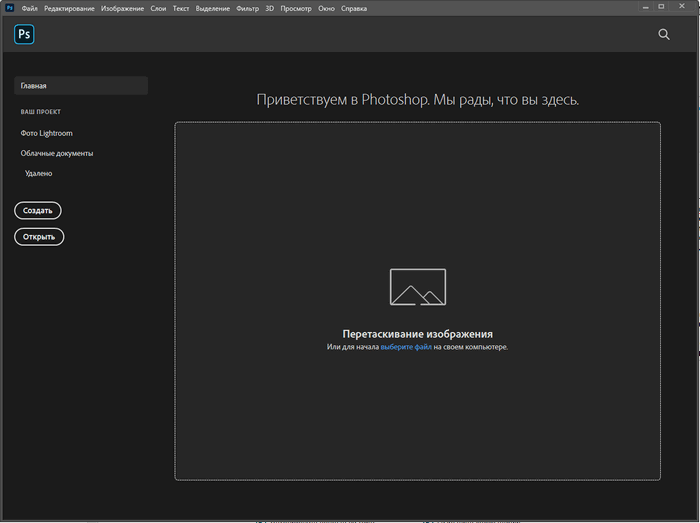Image resolution: width=700 pixels, height=523 pixels.
Task: Open the Окно menu
Action: [x=326, y=8]
